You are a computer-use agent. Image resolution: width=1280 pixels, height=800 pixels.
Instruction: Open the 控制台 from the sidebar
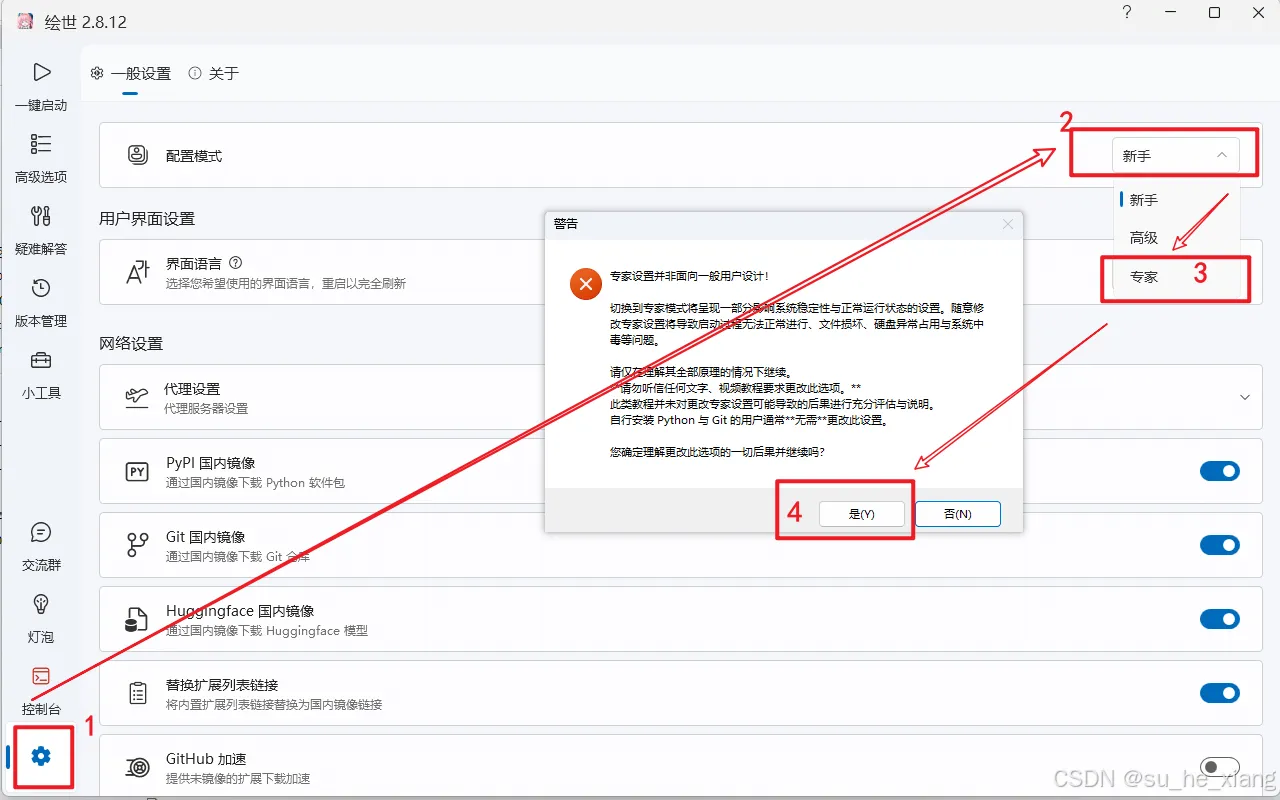(x=41, y=689)
